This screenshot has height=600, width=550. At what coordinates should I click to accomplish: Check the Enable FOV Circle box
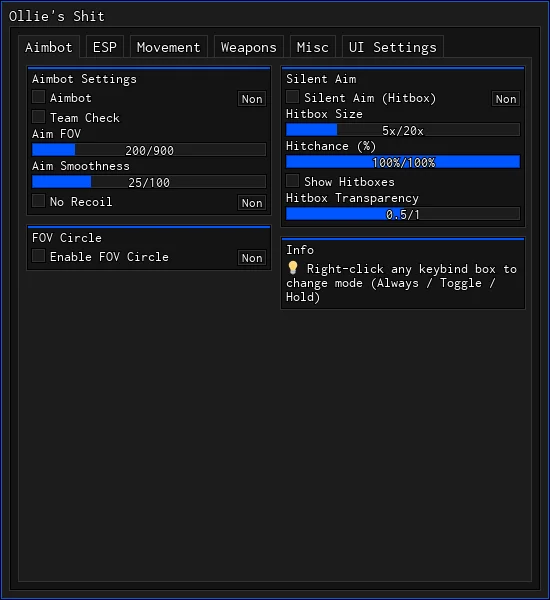[38, 256]
